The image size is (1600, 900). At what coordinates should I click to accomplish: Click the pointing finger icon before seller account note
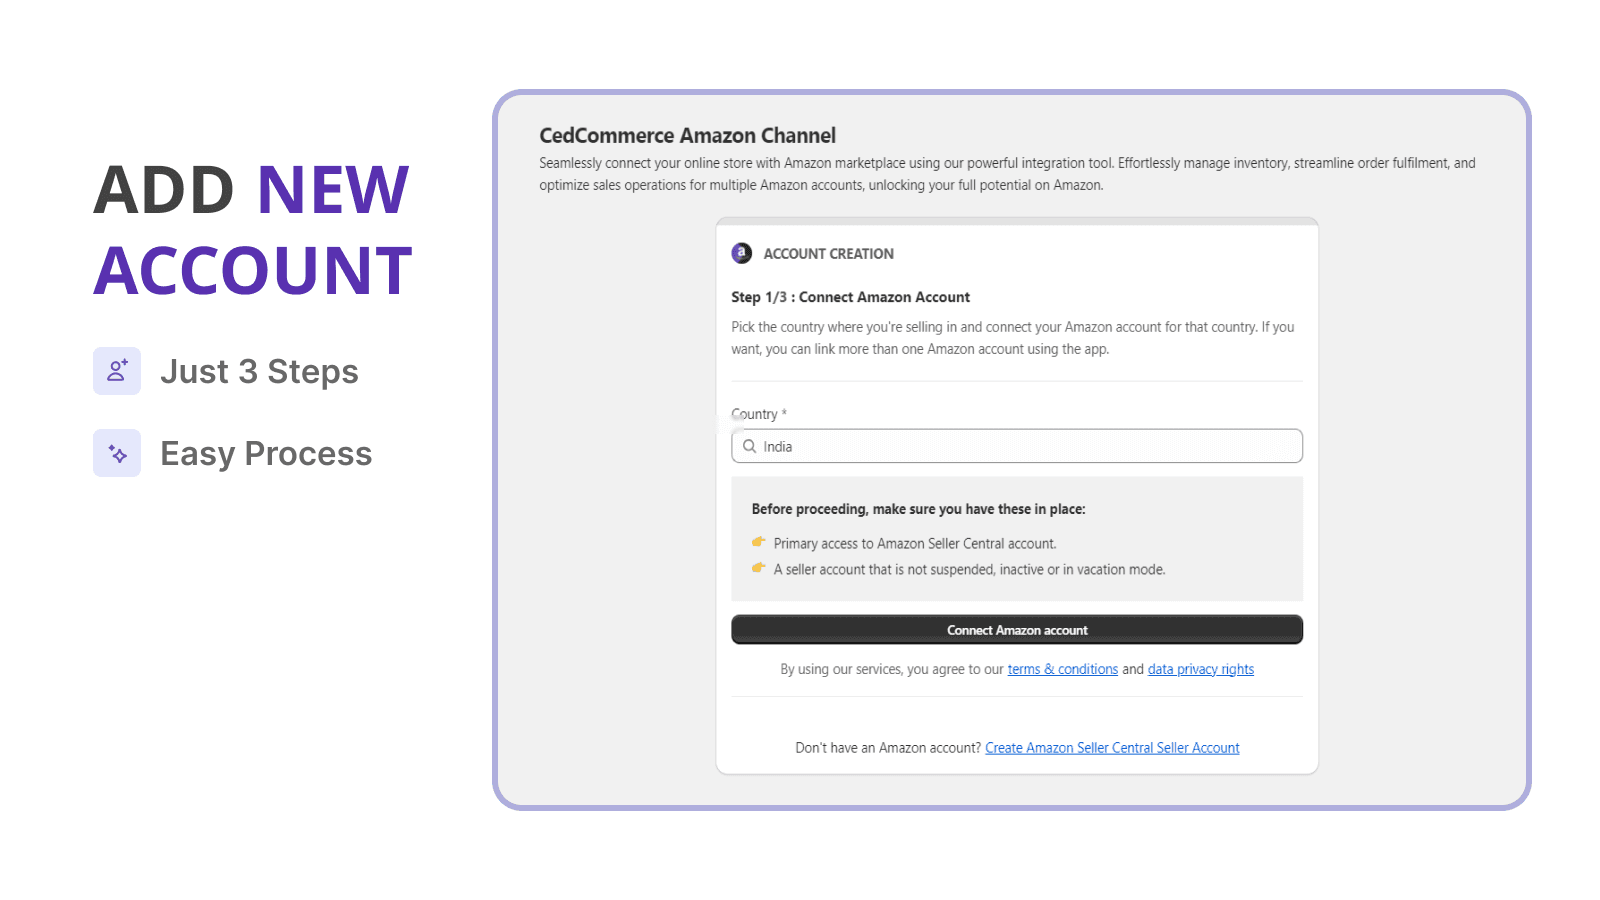tap(759, 568)
